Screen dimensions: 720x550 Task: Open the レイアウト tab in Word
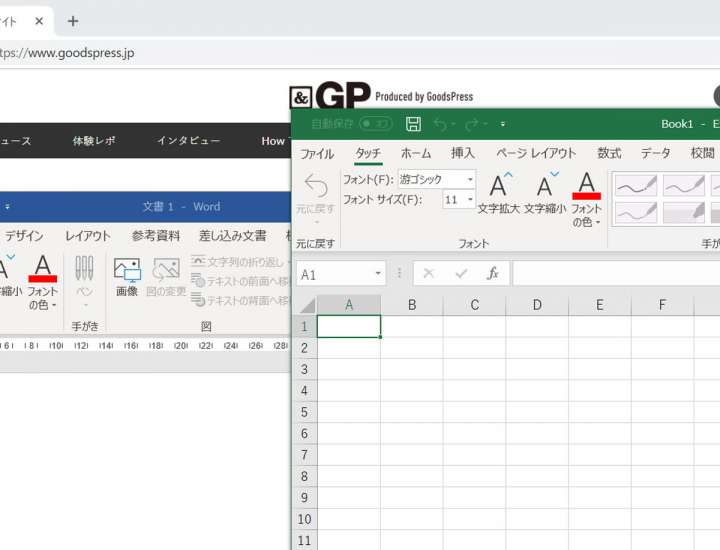pos(88,236)
